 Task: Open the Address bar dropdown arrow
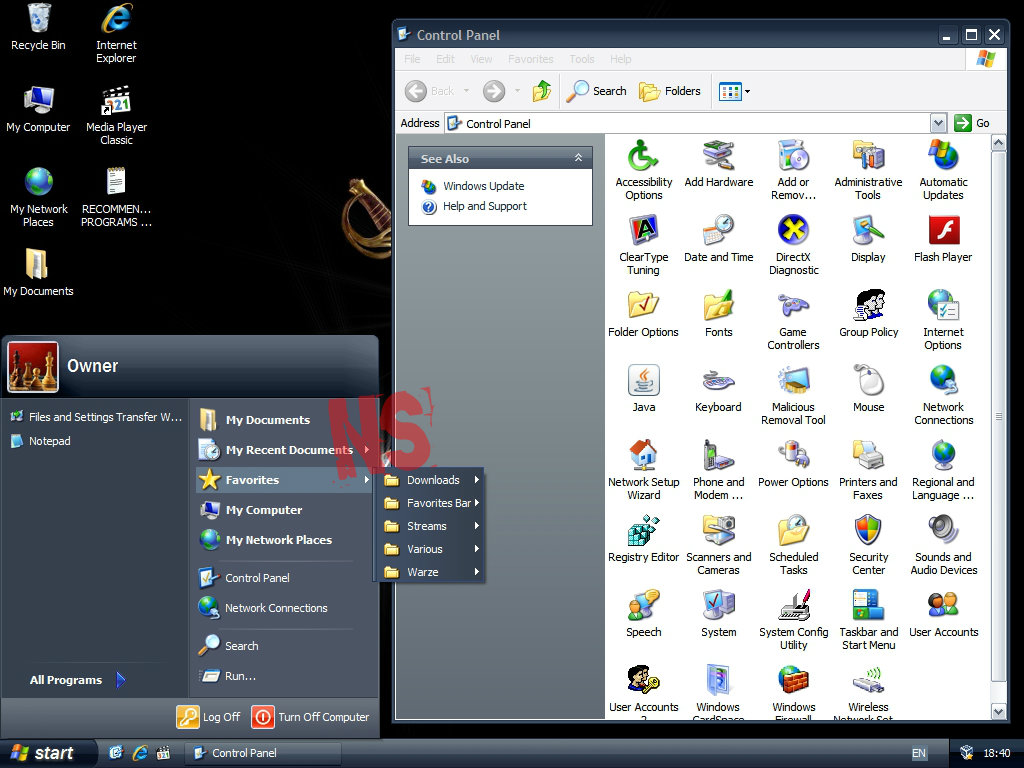click(x=938, y=123)
